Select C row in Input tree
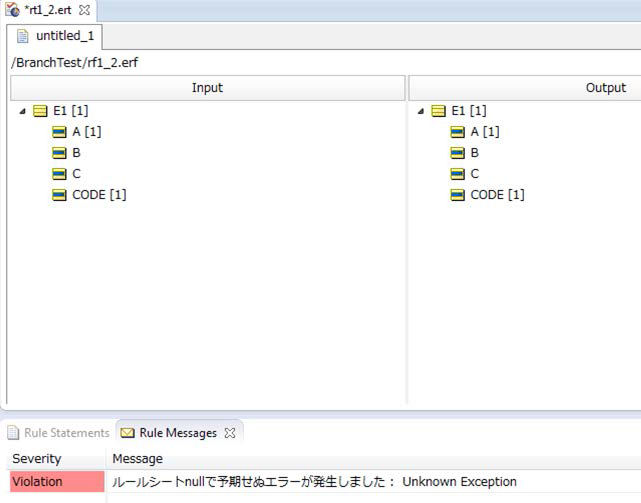641x503 pixels. point(76,174)
